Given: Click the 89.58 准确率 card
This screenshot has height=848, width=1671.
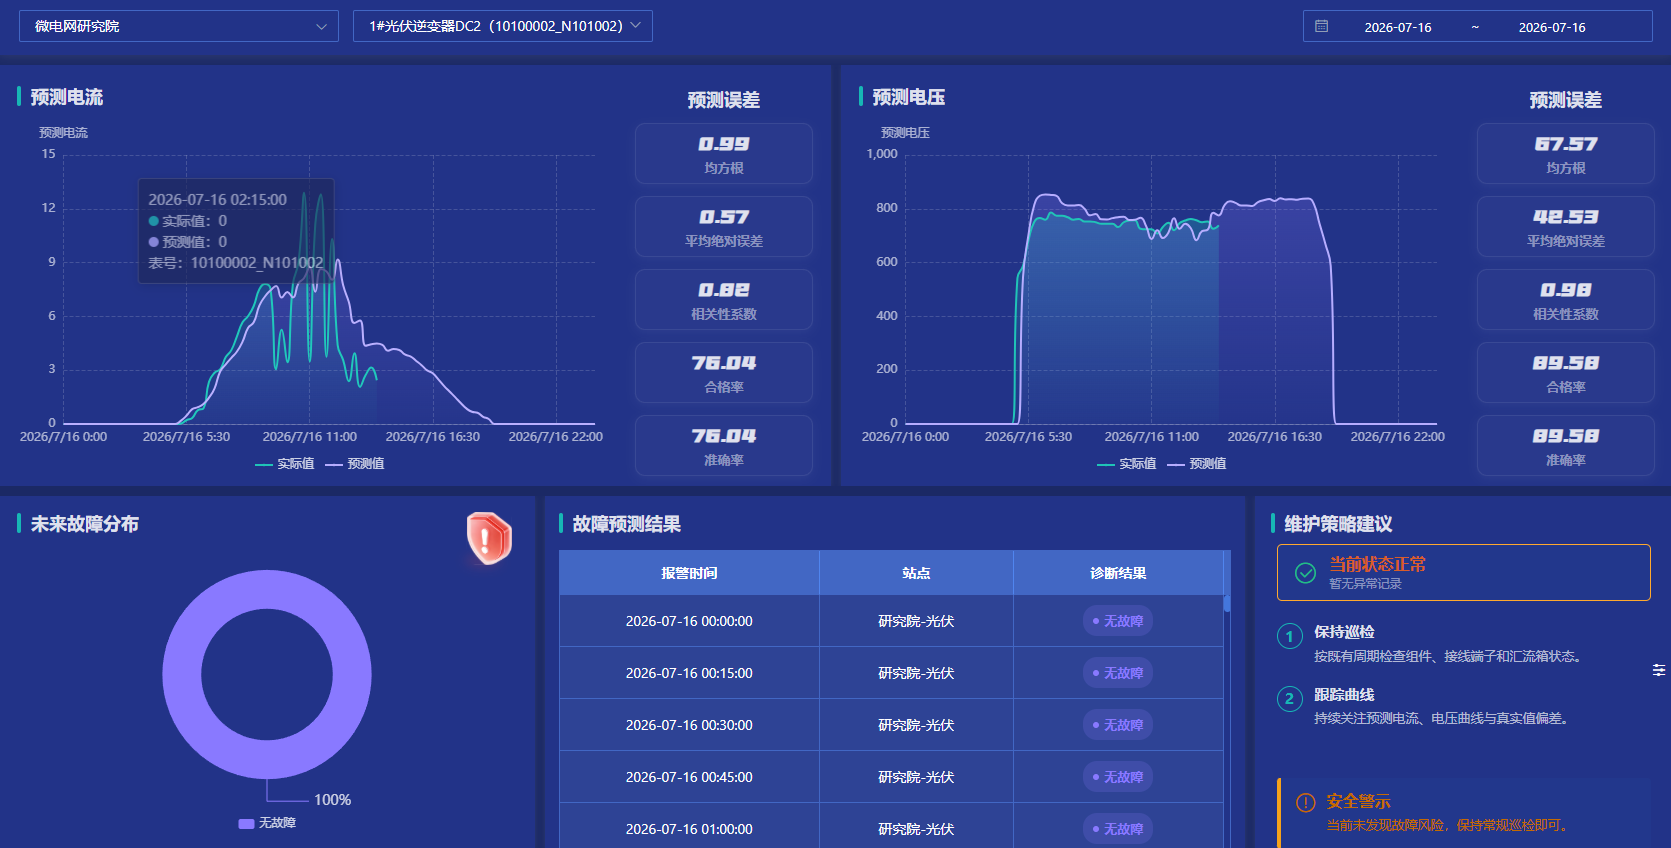Looking at the screenshot, I should tap(1566, 446).
